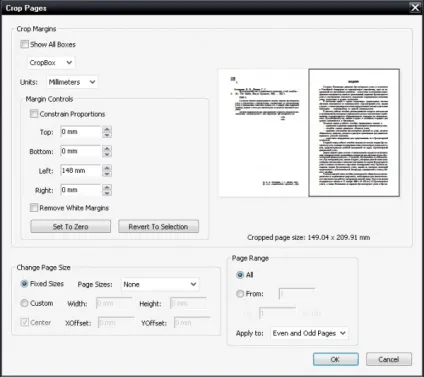Click the Right margin input field
Viewport: 424px width, 377px height.
pos(80,190)
